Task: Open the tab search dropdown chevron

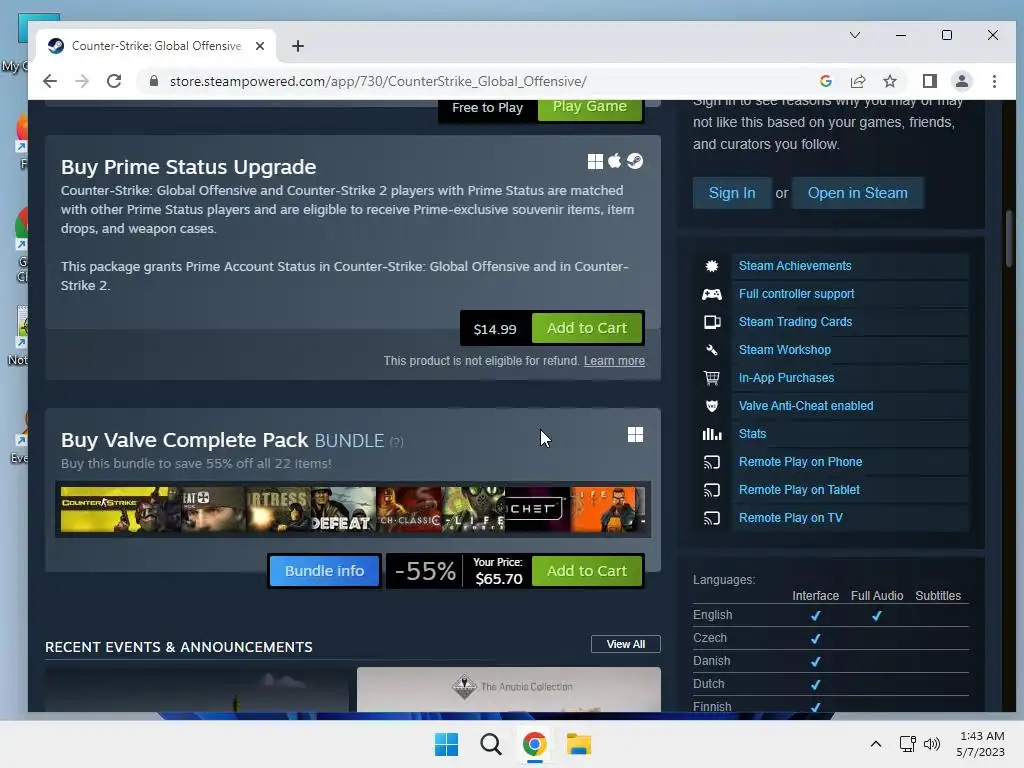Action: pos(854,35)
